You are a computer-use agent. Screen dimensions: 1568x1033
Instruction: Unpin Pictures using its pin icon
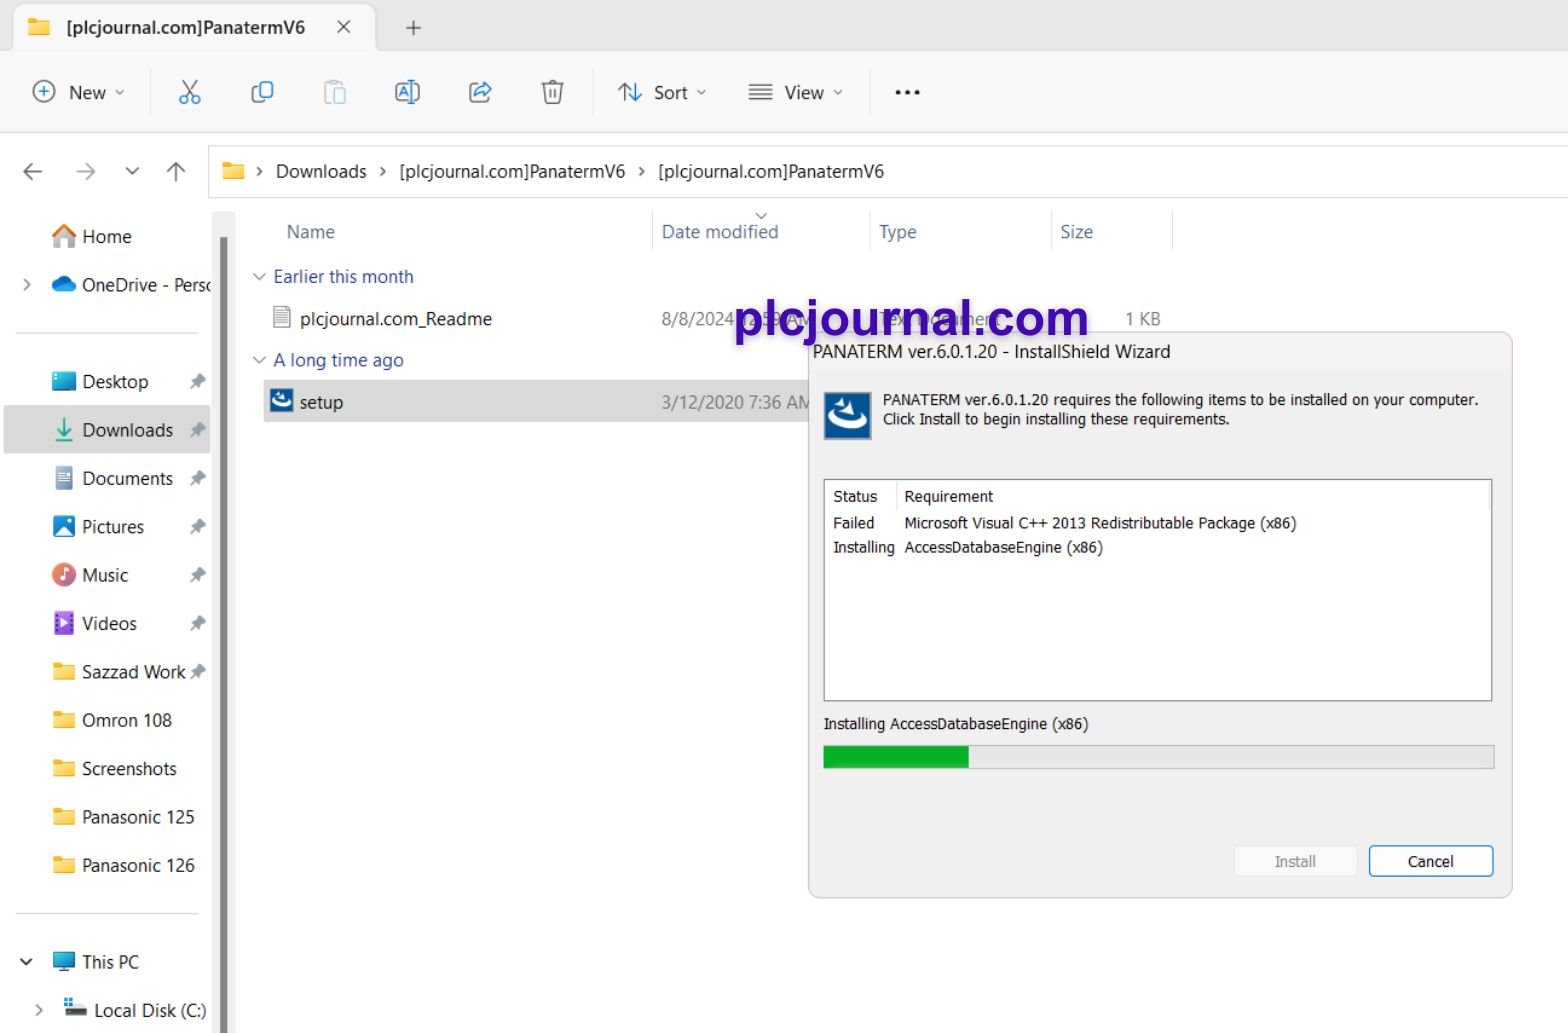point(197,527)
